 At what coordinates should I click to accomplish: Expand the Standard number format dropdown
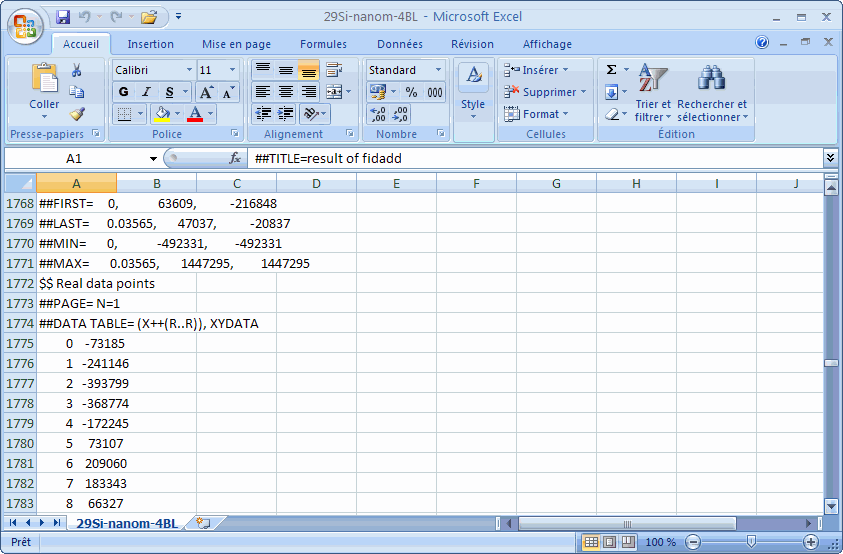438,70
